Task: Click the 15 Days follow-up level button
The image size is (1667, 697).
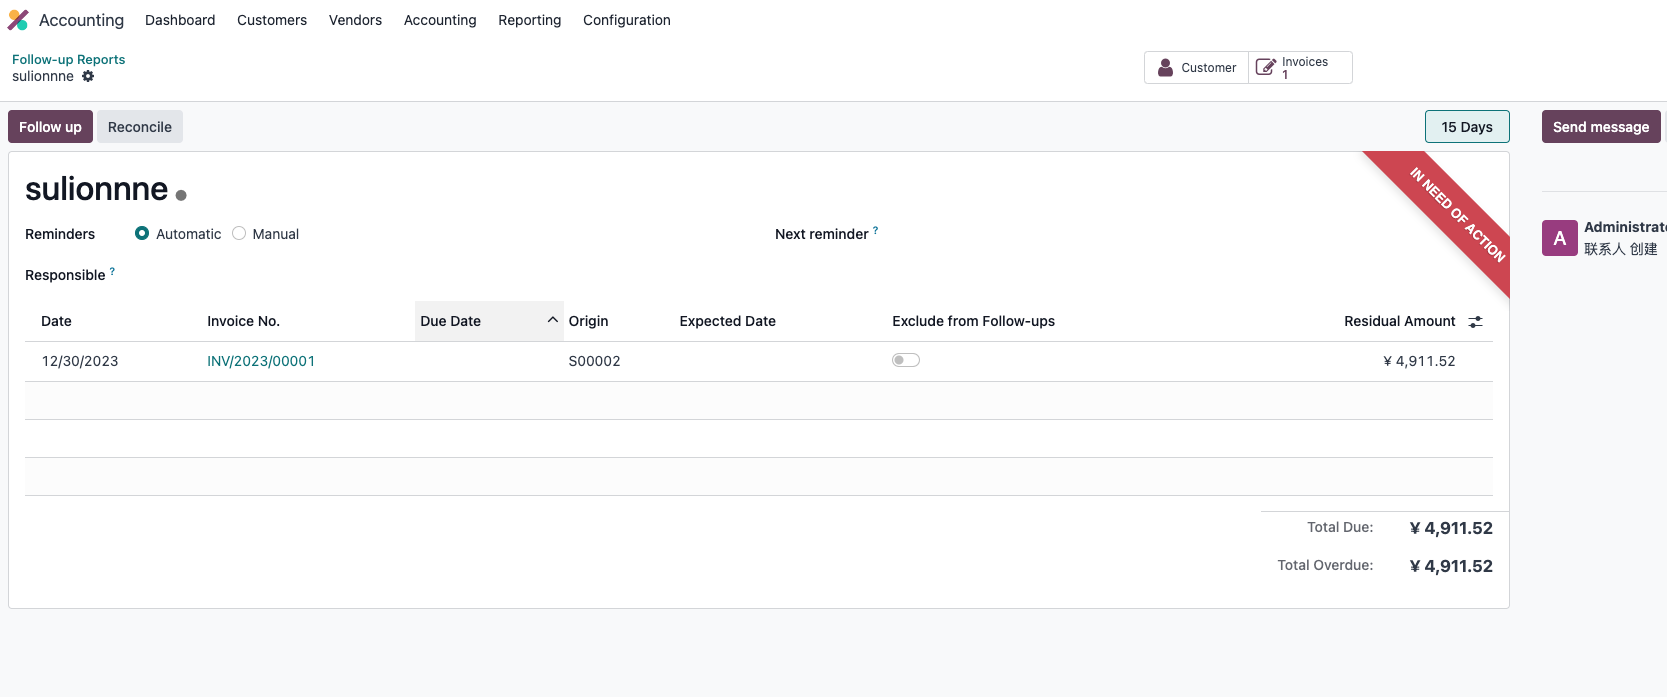Action: click(1467, 127)
